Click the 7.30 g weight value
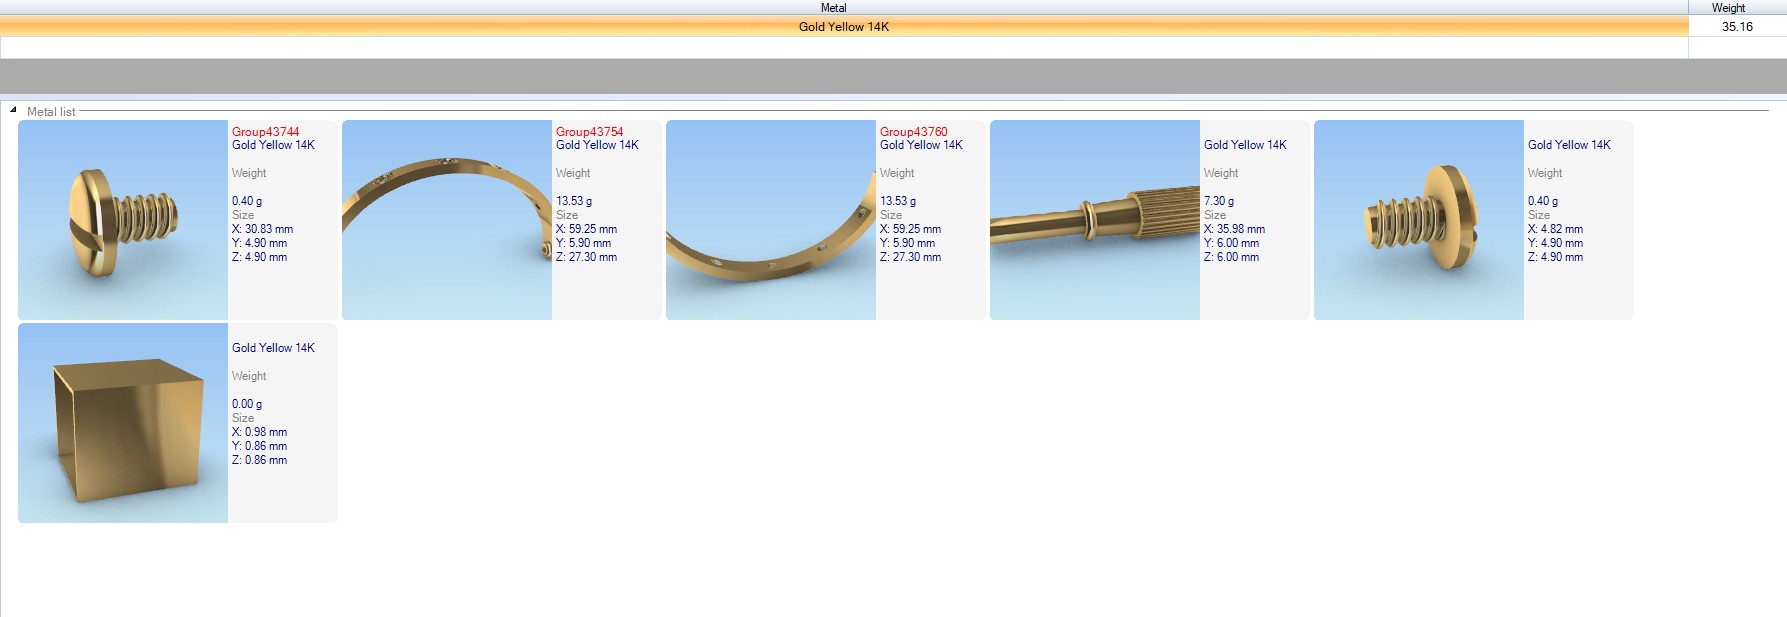The width and height of the screenshot is (1787, 617). pyautogui.click(x=1219, y=201)
